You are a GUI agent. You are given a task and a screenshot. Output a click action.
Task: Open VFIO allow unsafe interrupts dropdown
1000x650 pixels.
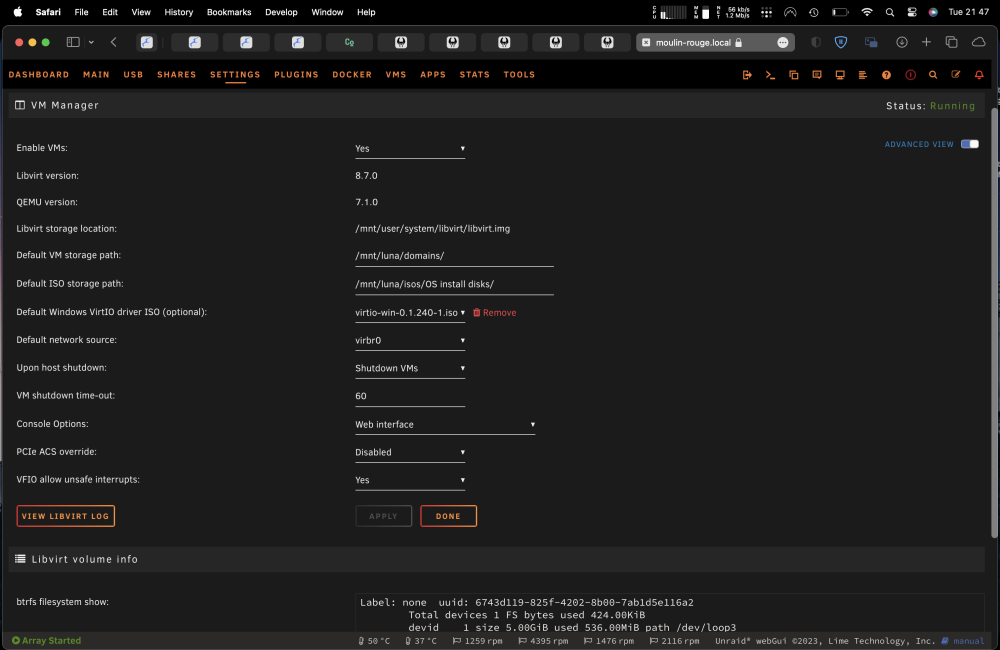410,480
